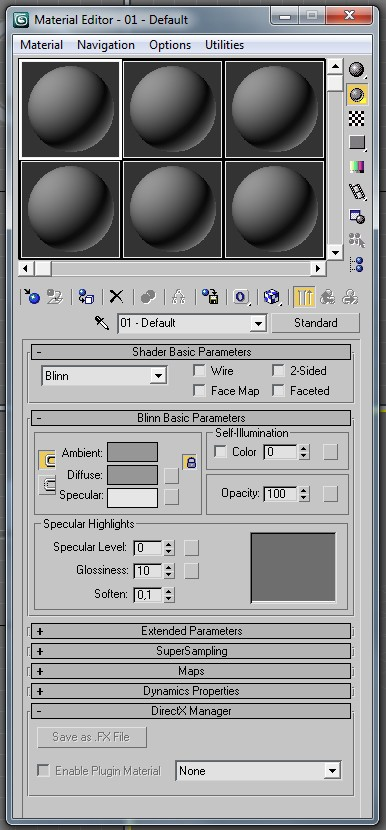Open the Sample Type sphere flyout
This screenshot has height=830, width=386.
point(357,69)
